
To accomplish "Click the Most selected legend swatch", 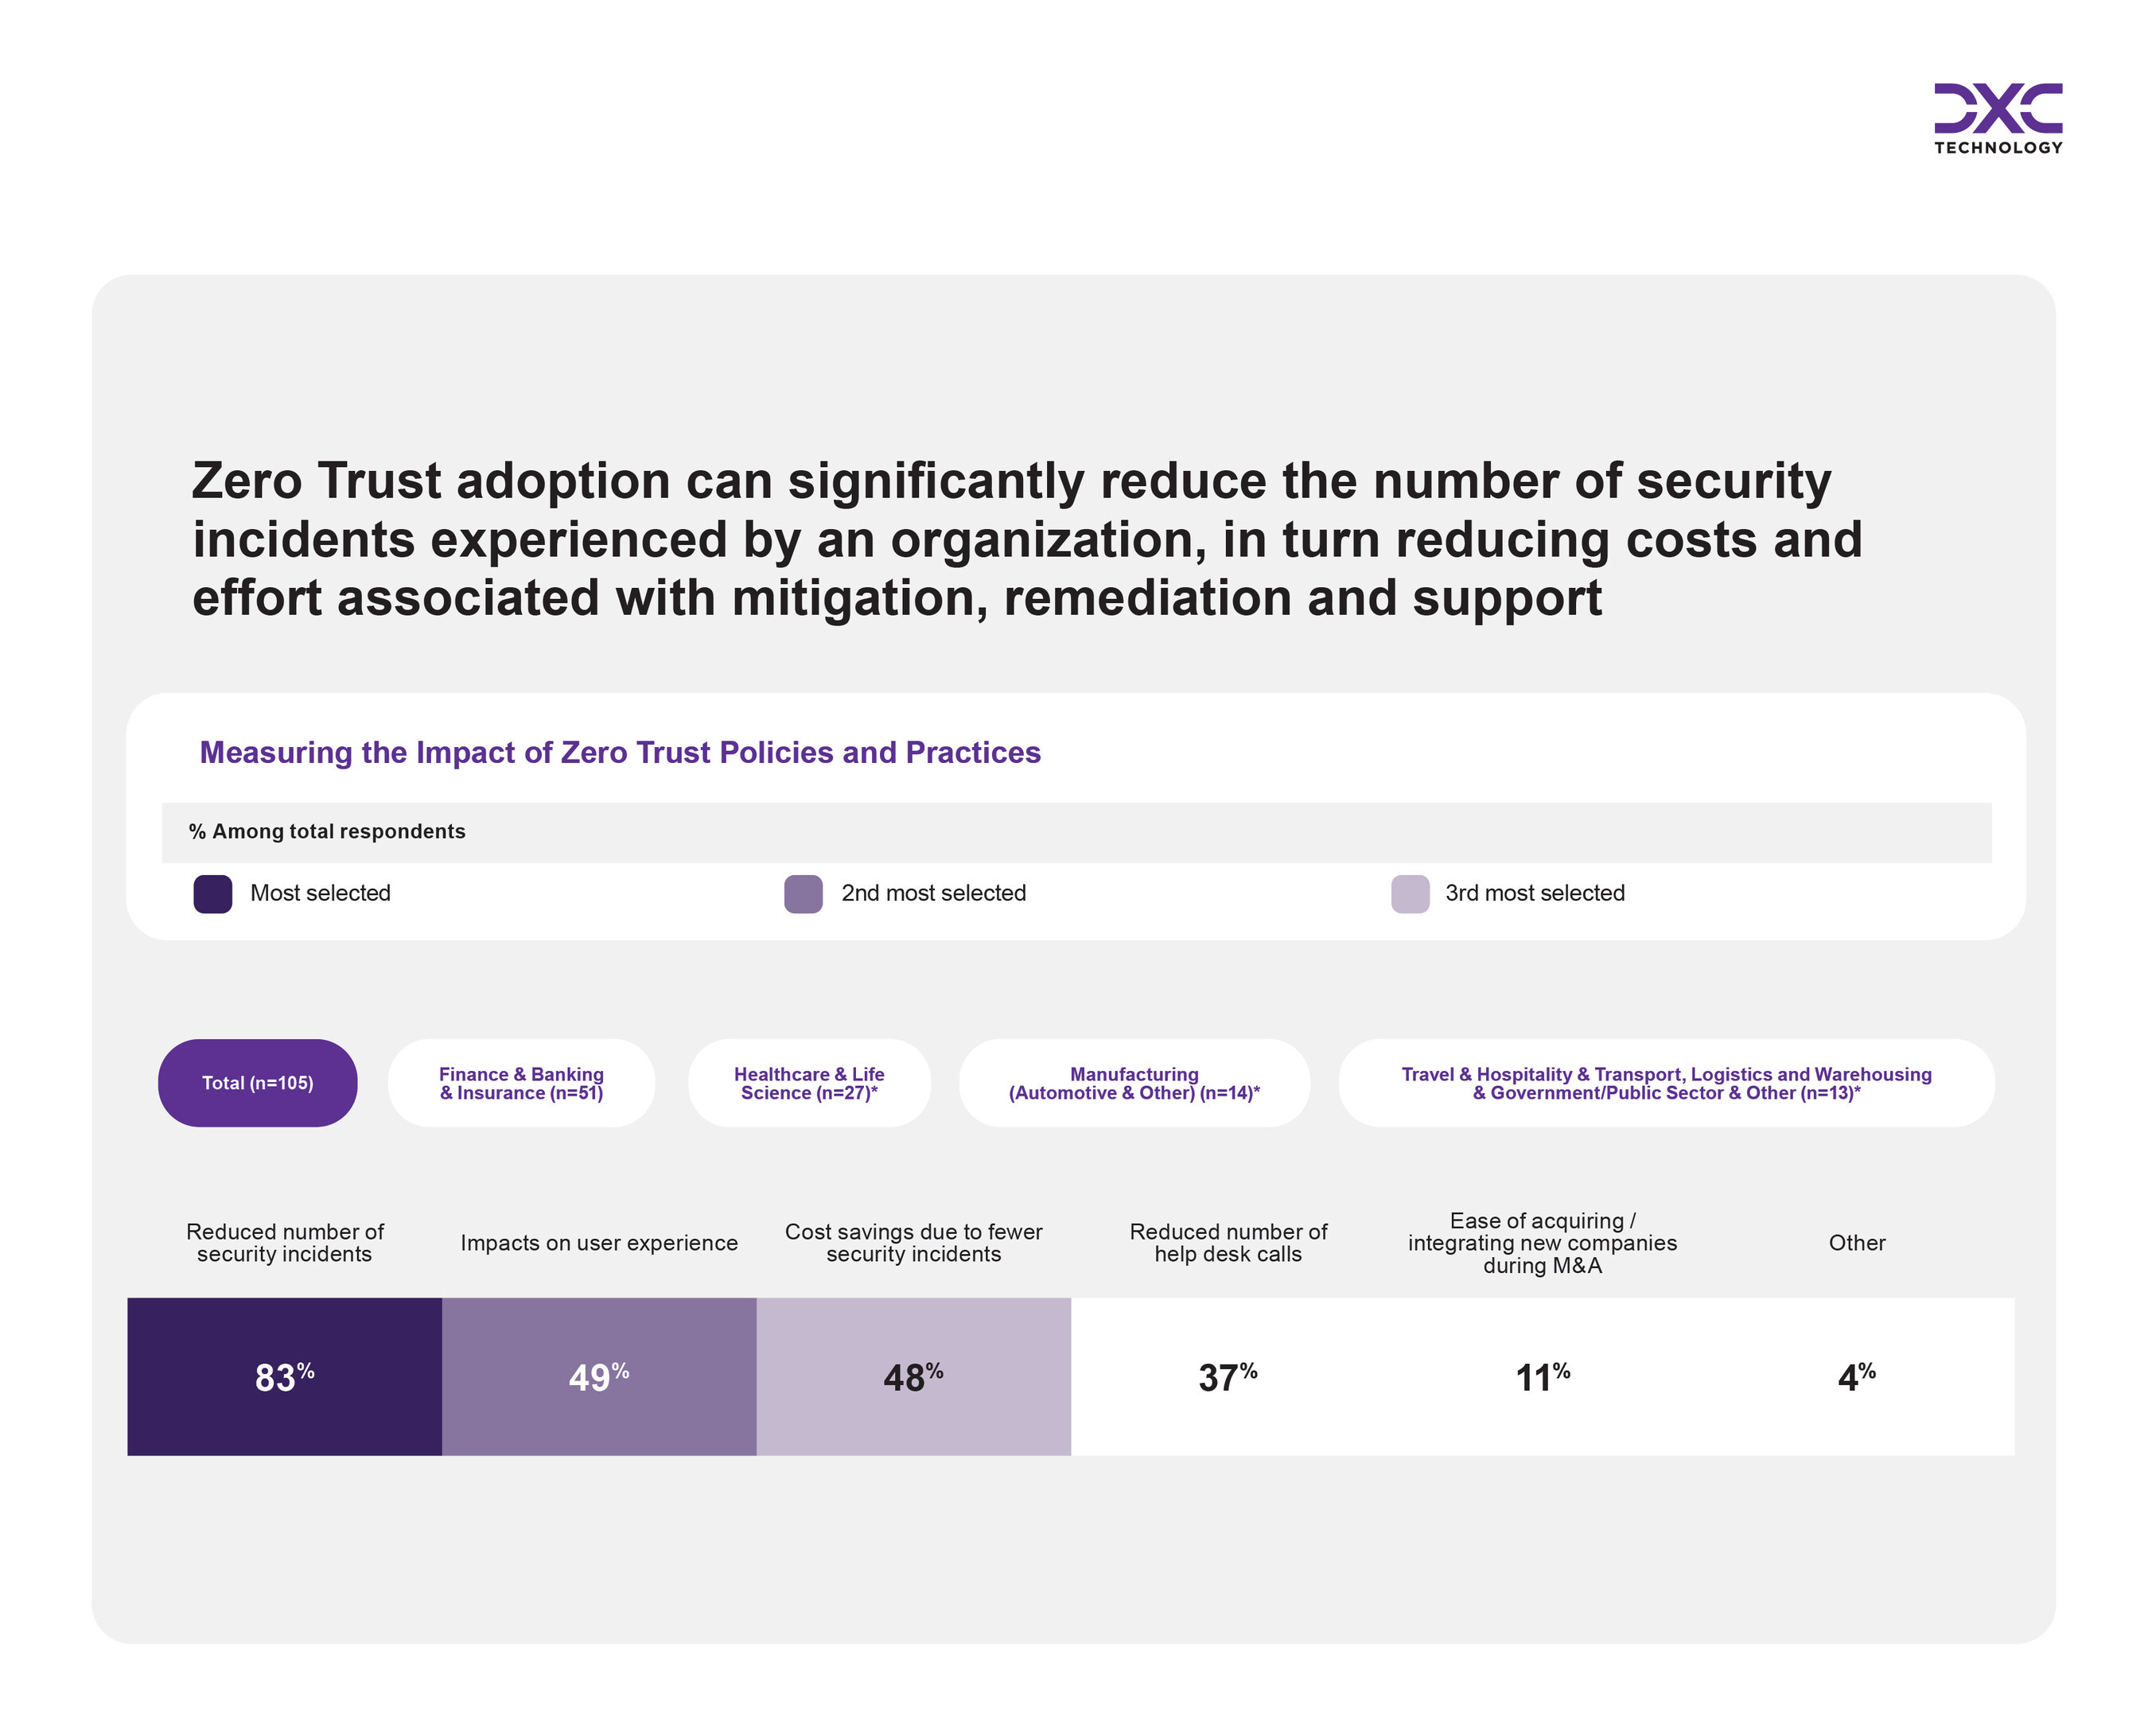I will pyautogui.click(x=213, y=894).
